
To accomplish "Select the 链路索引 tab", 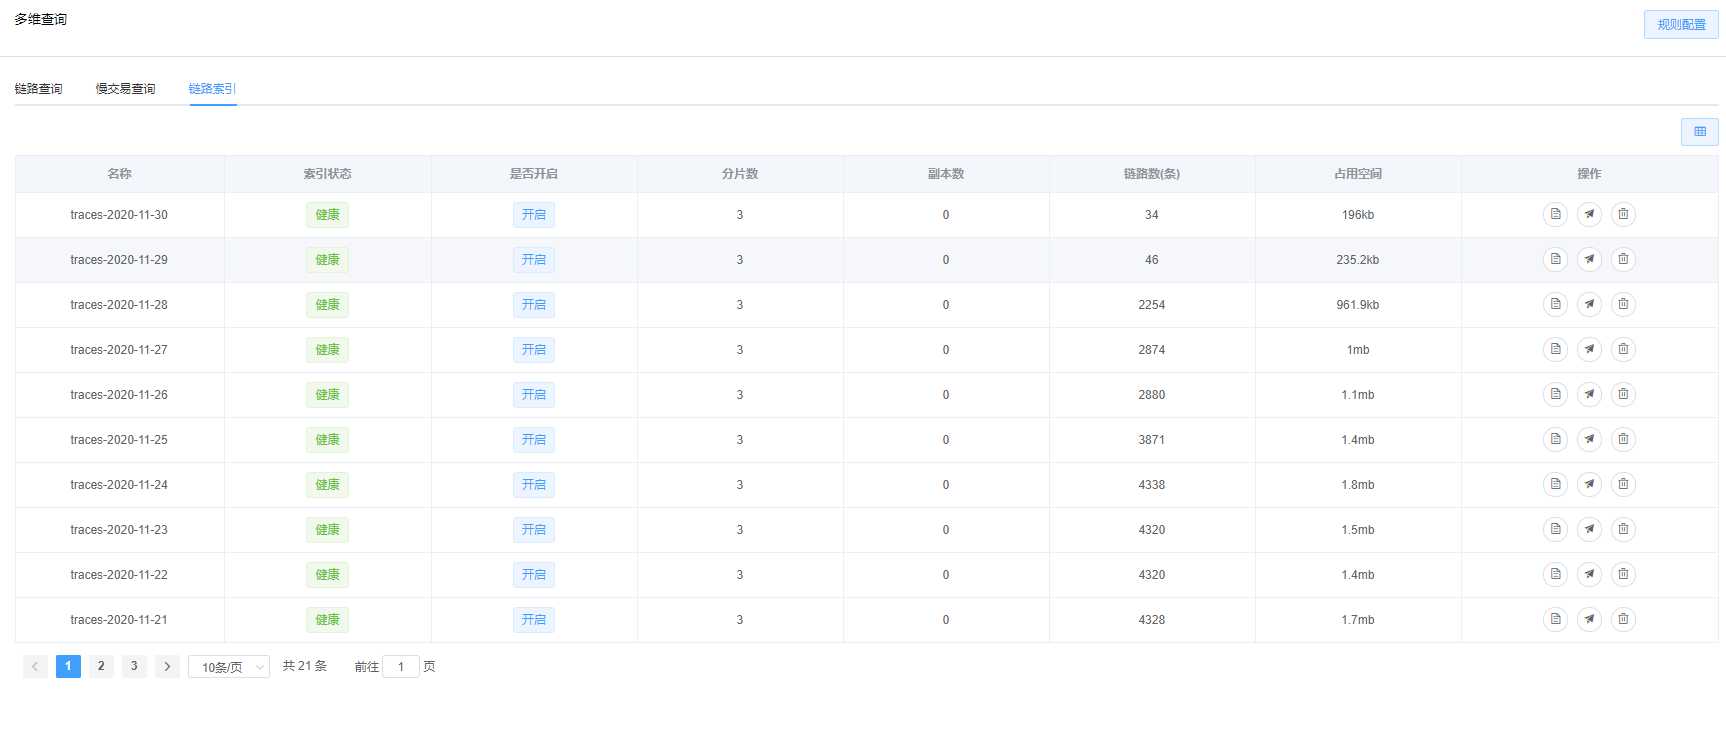I will coord(213,89).
